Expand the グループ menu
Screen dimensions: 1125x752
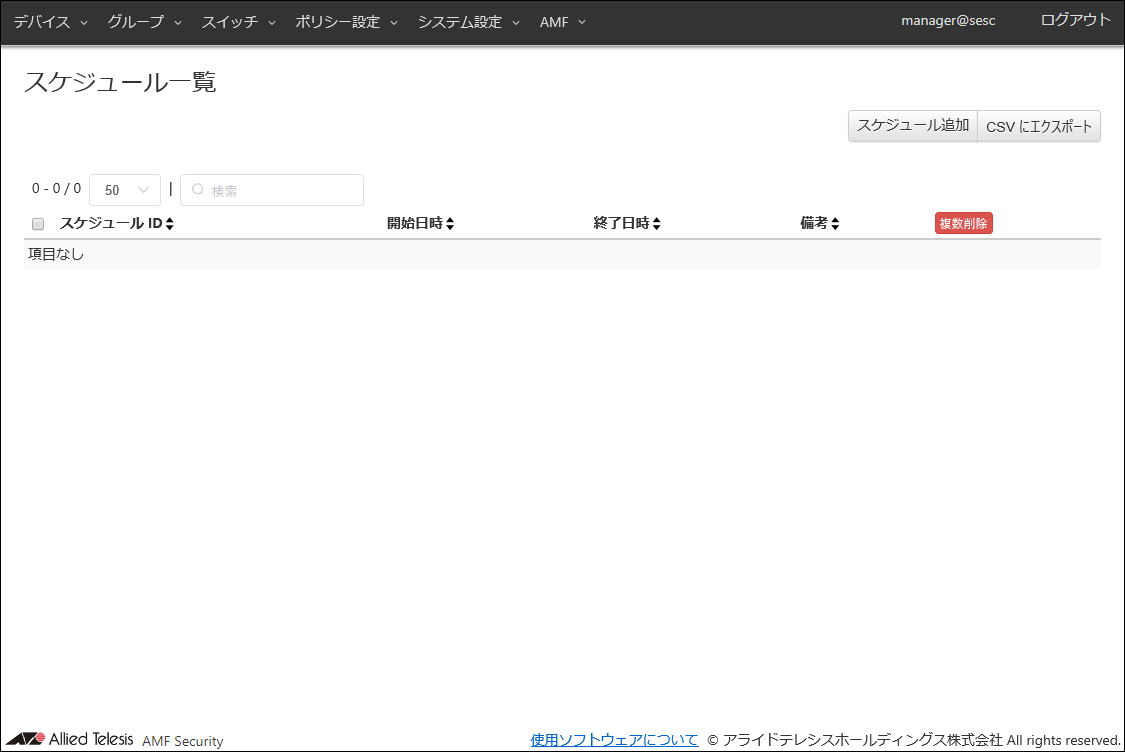click(x=144, y=22)
